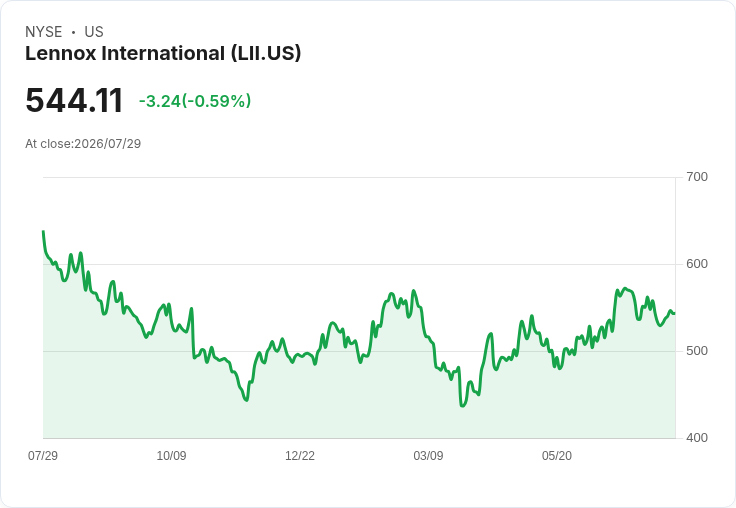Click the 10/09 x-axis date label

pos(171,455)
